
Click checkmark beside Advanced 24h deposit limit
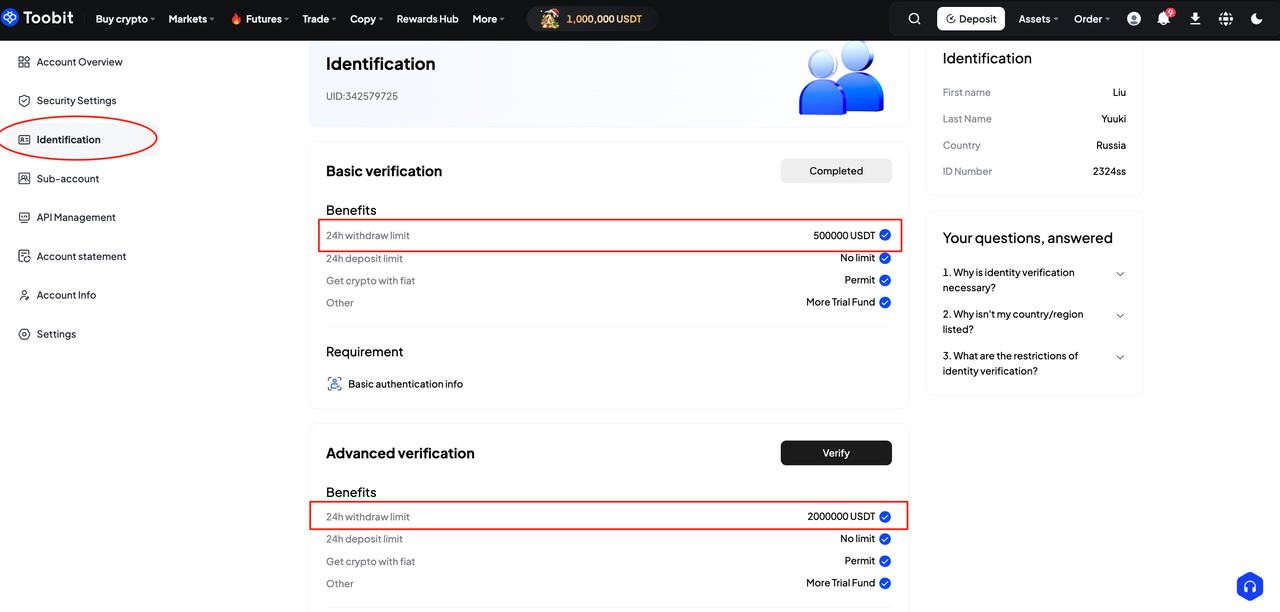[x=885, y=539]
